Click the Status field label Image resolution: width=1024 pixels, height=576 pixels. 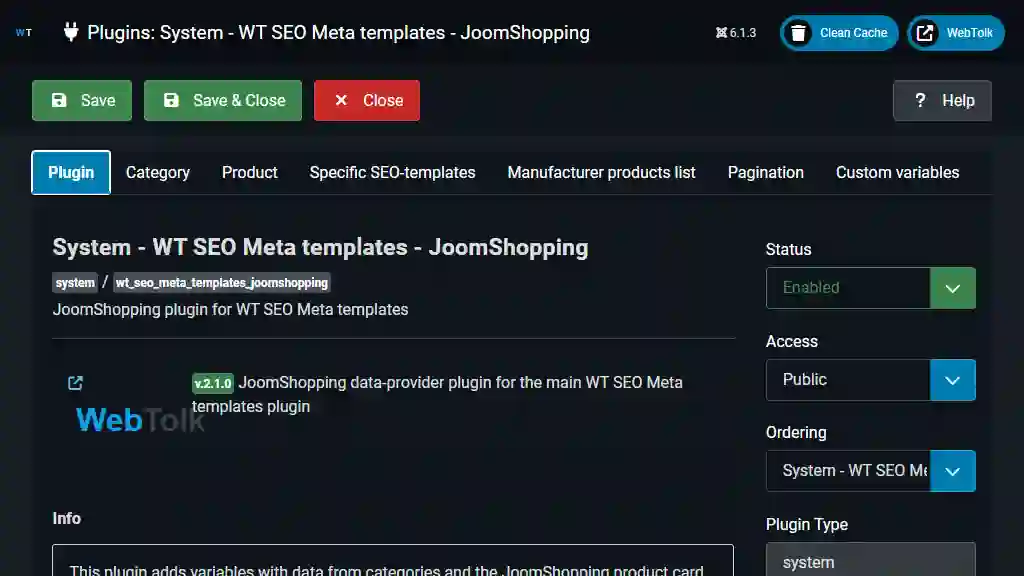(788, 249)
